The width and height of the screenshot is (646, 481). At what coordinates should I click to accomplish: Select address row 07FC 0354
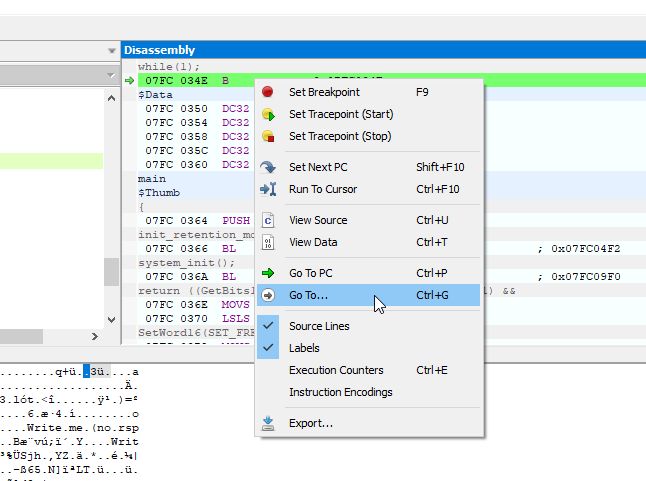[x=197, y=123]
